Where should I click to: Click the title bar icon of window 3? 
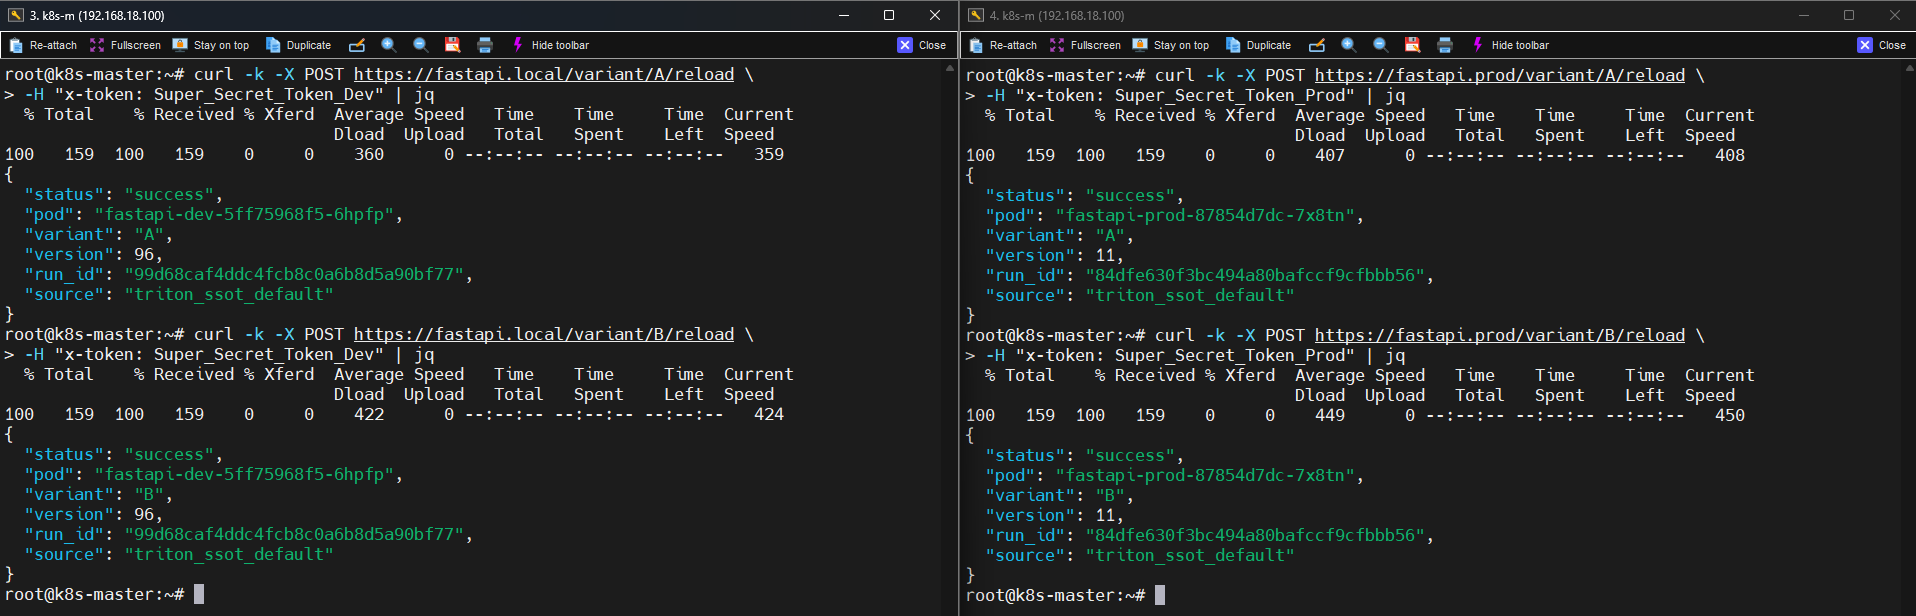[15, 15]
